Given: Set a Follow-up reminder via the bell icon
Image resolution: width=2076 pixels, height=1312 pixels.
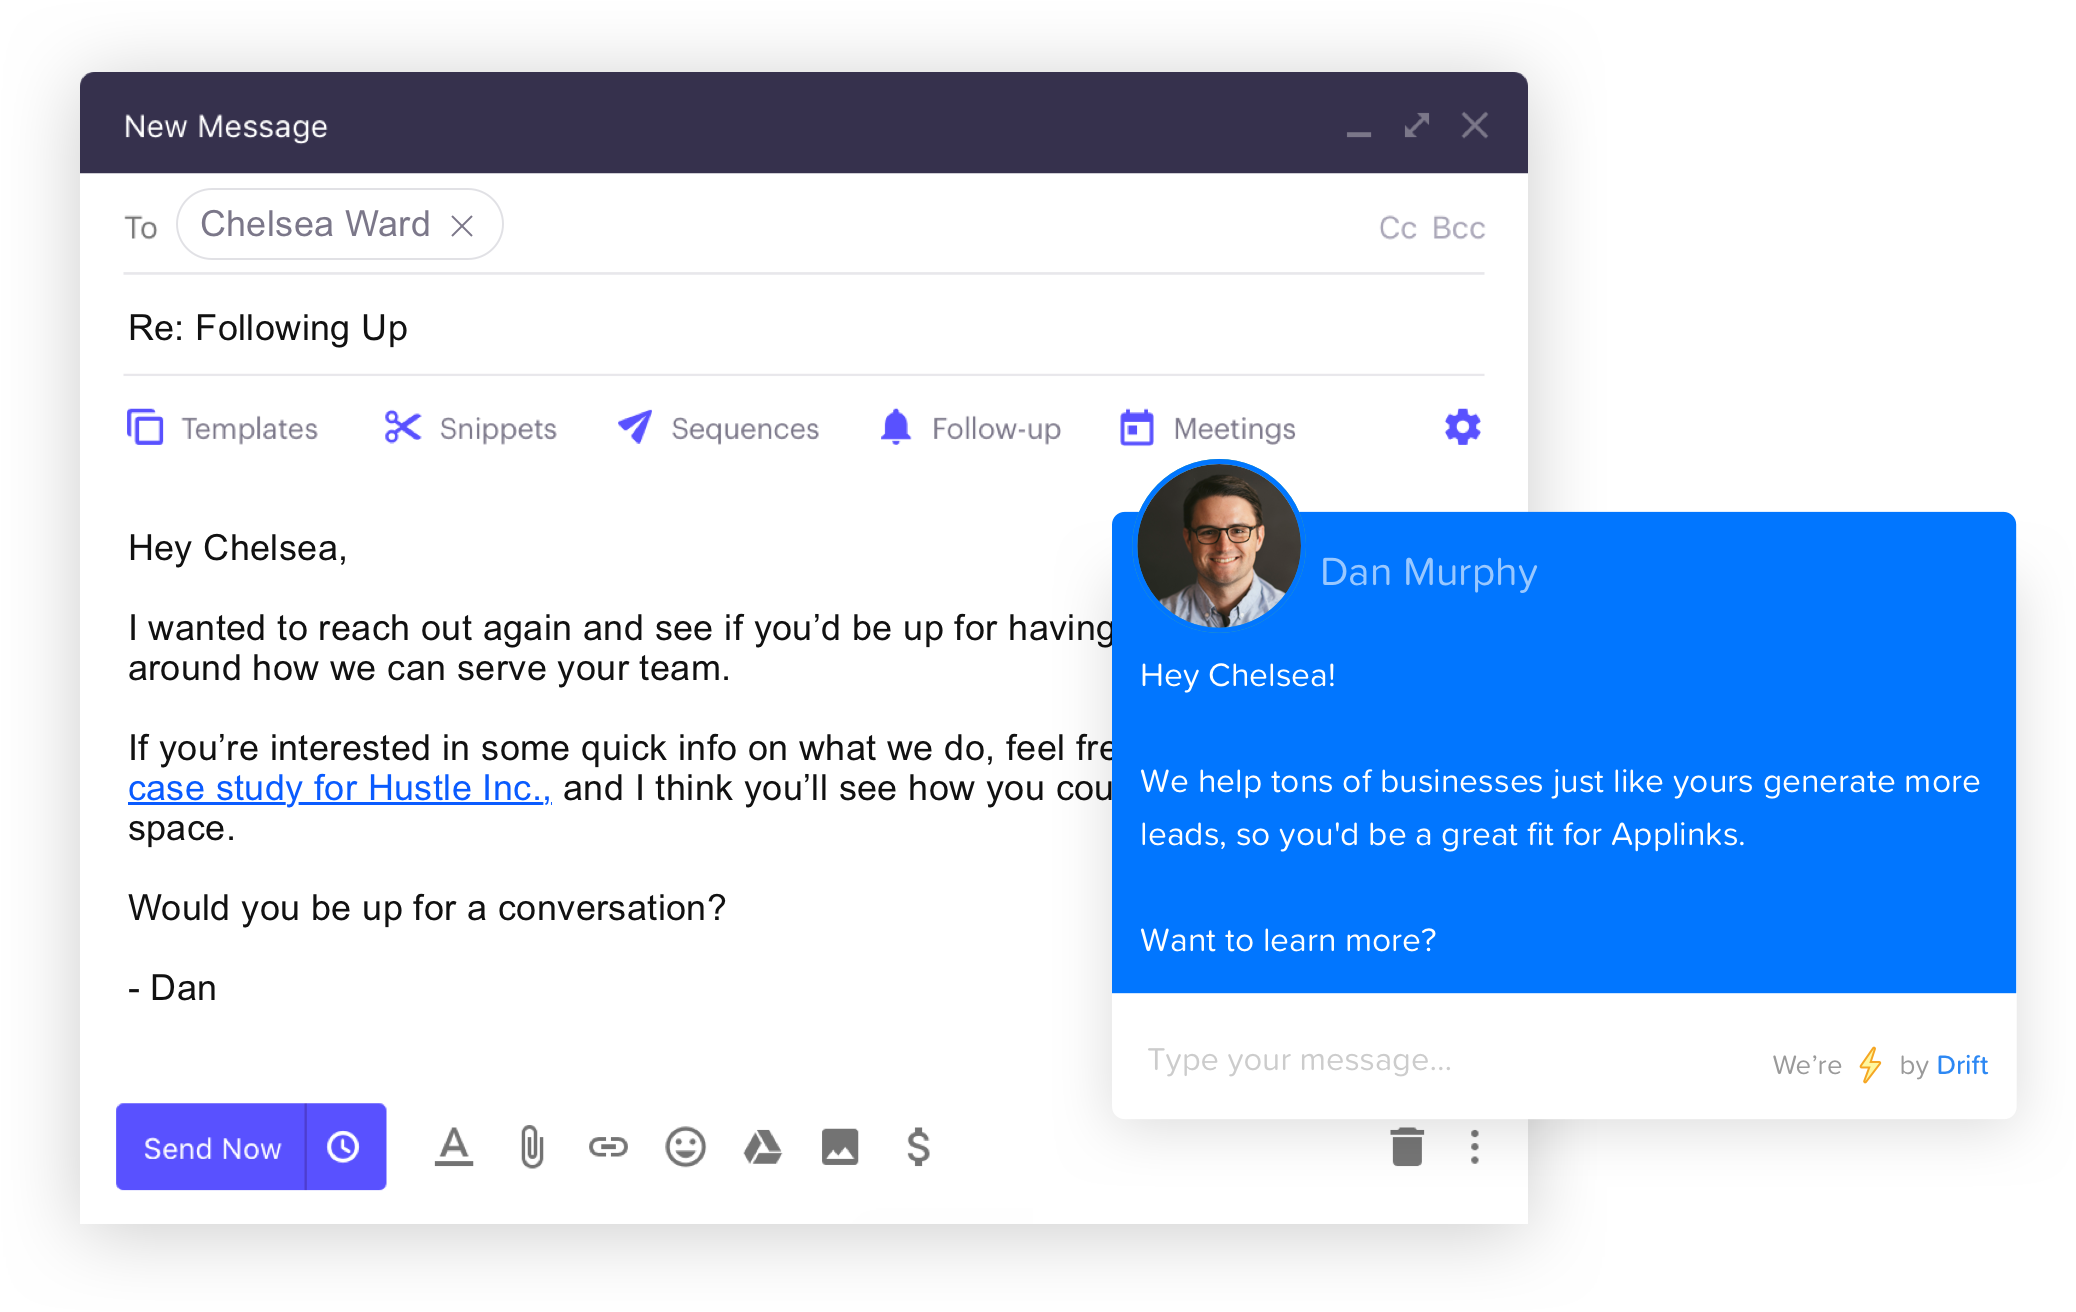Looking at the screenshot, I should 969,428.
